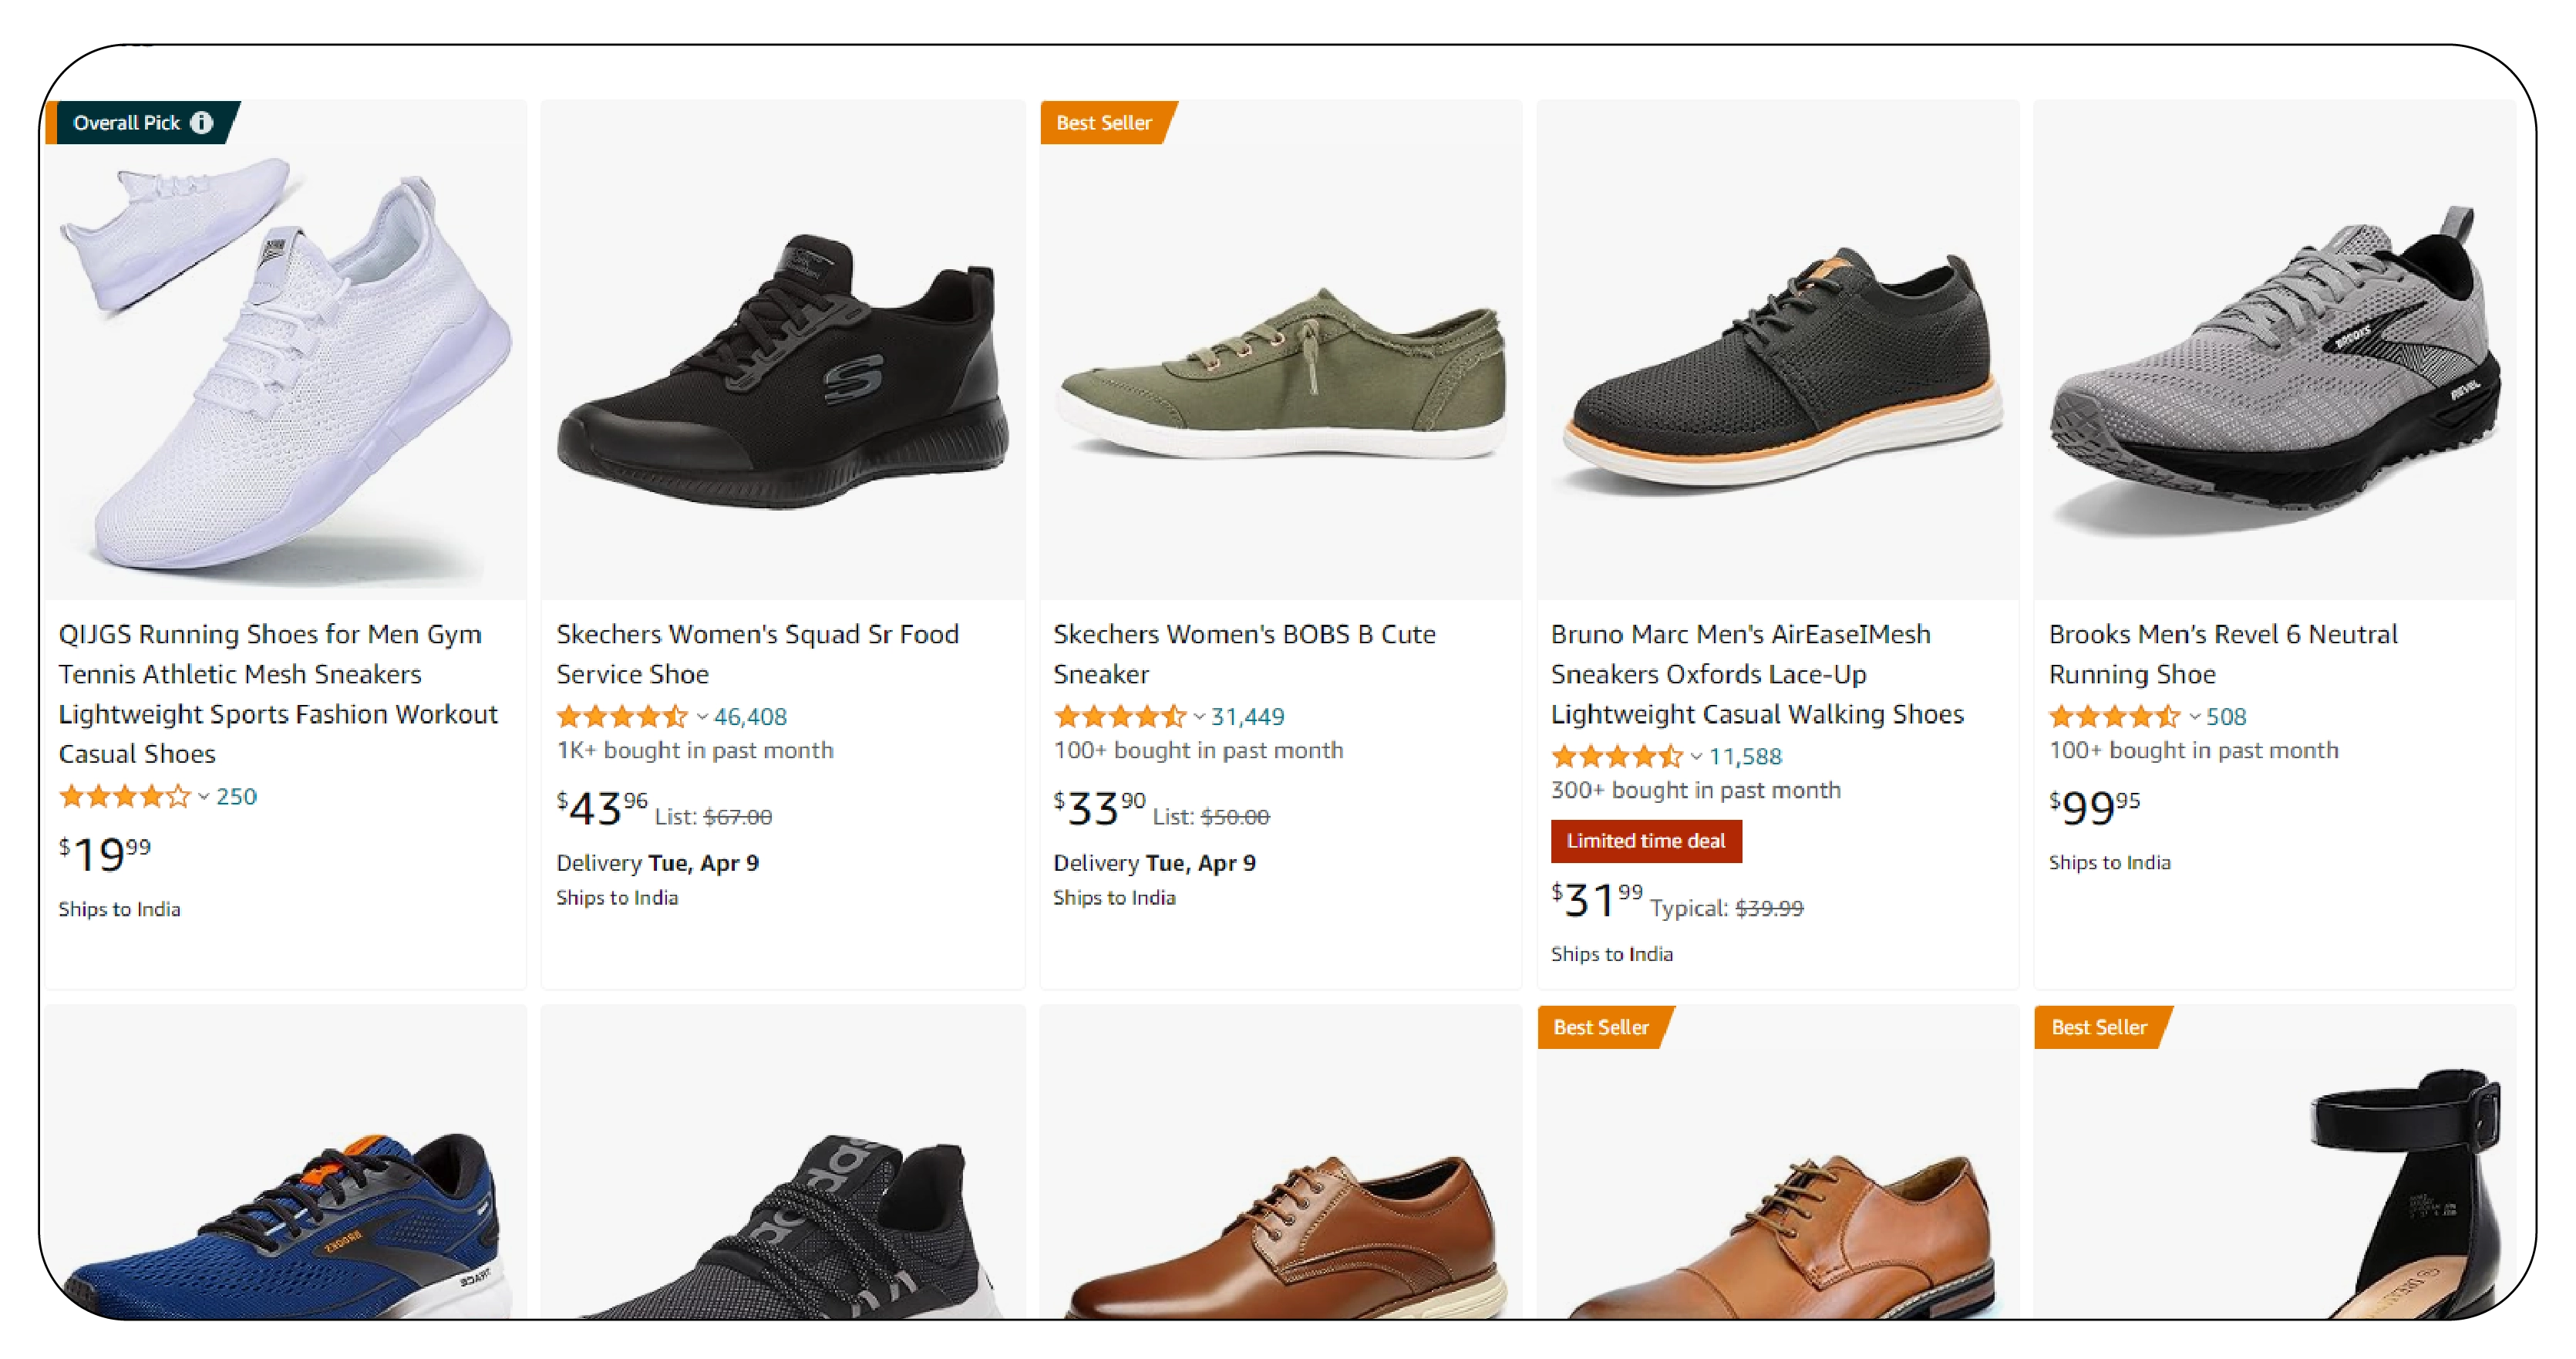Open Brooks Men's Revel 6 Neutral Running Shoe title
Viewport: 2576px width, 1359px height.
pos(2222,654)
